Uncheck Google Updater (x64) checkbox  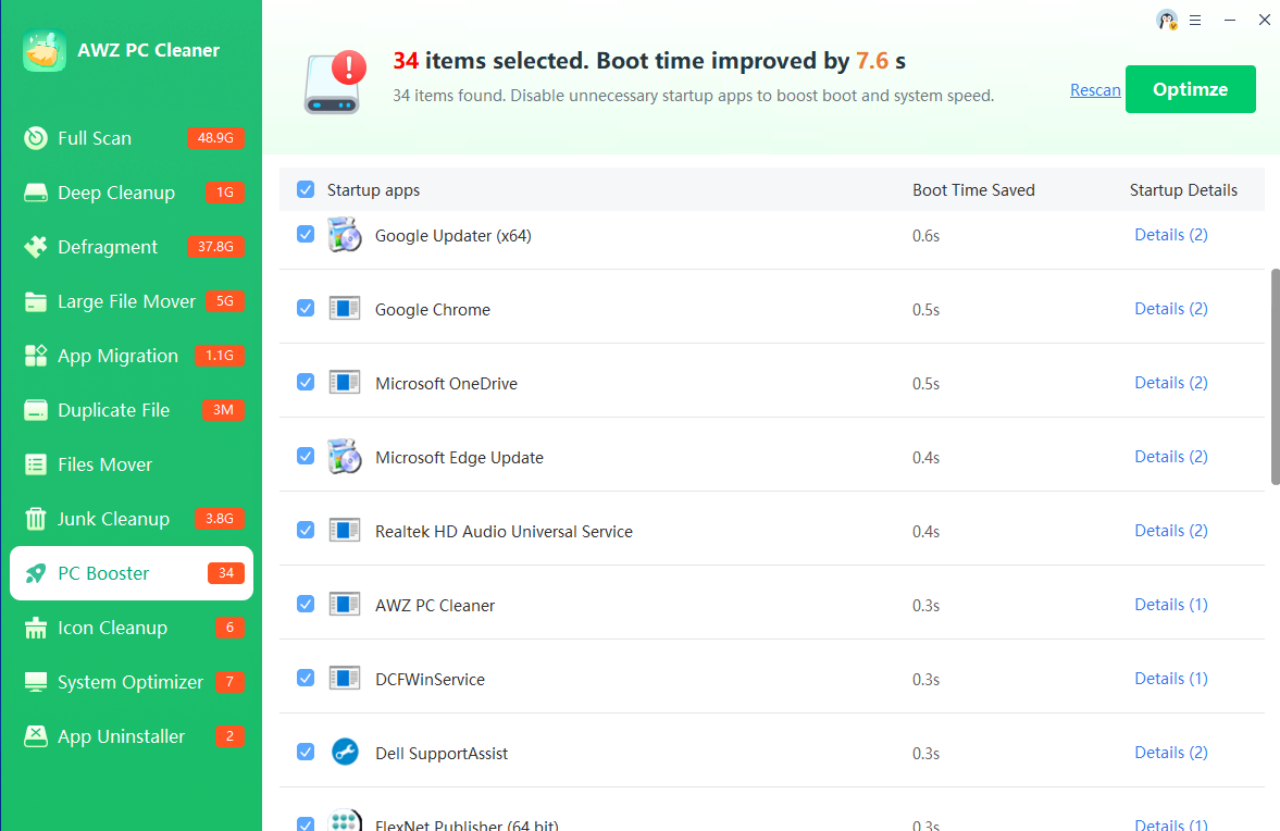click(x=306, y=234)
